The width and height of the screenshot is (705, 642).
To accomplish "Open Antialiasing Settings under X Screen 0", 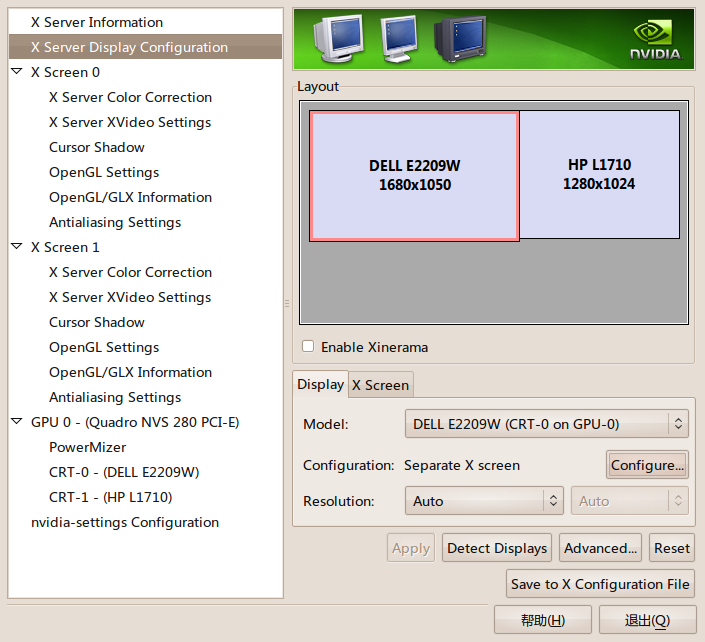I will click(x=115, y=222).
